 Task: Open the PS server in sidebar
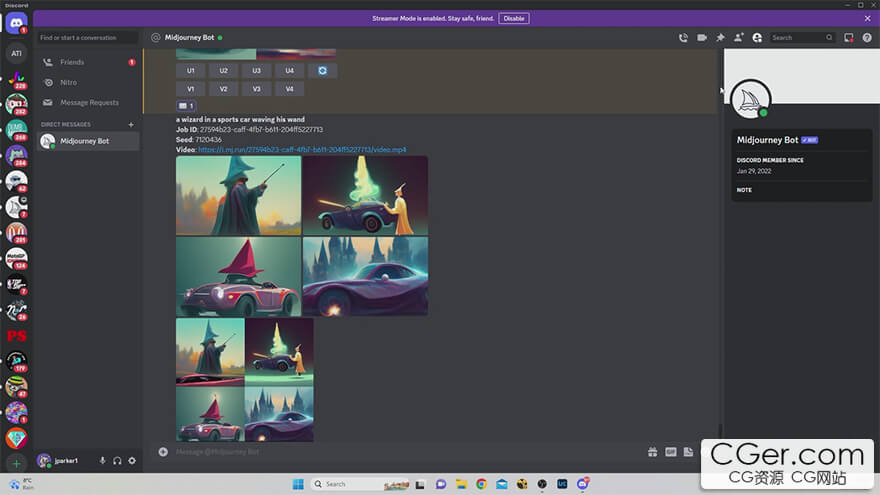[x=16, y=336]
